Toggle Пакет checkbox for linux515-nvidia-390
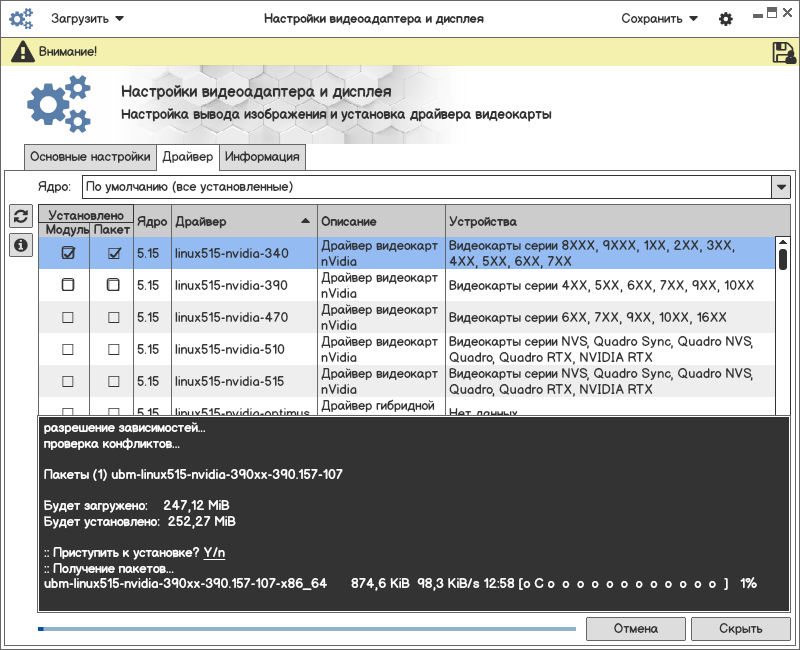The width and height of the screenshot is (800, 650). pos(113,285)
